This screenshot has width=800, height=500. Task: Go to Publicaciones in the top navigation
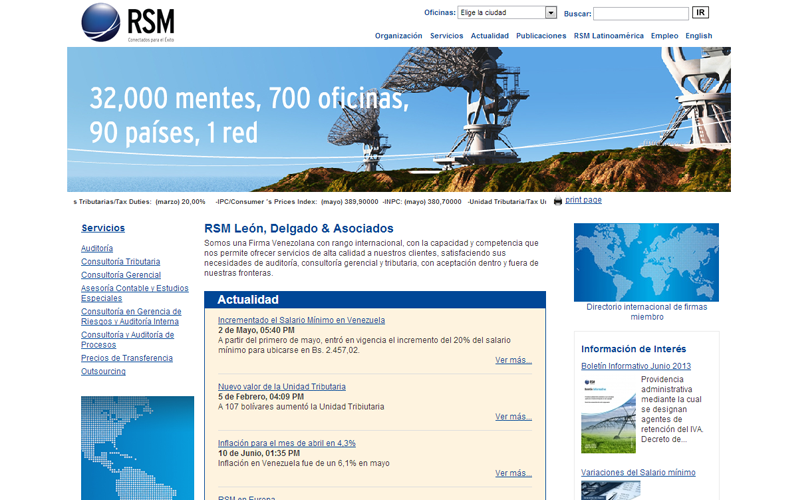pos(541,36)
